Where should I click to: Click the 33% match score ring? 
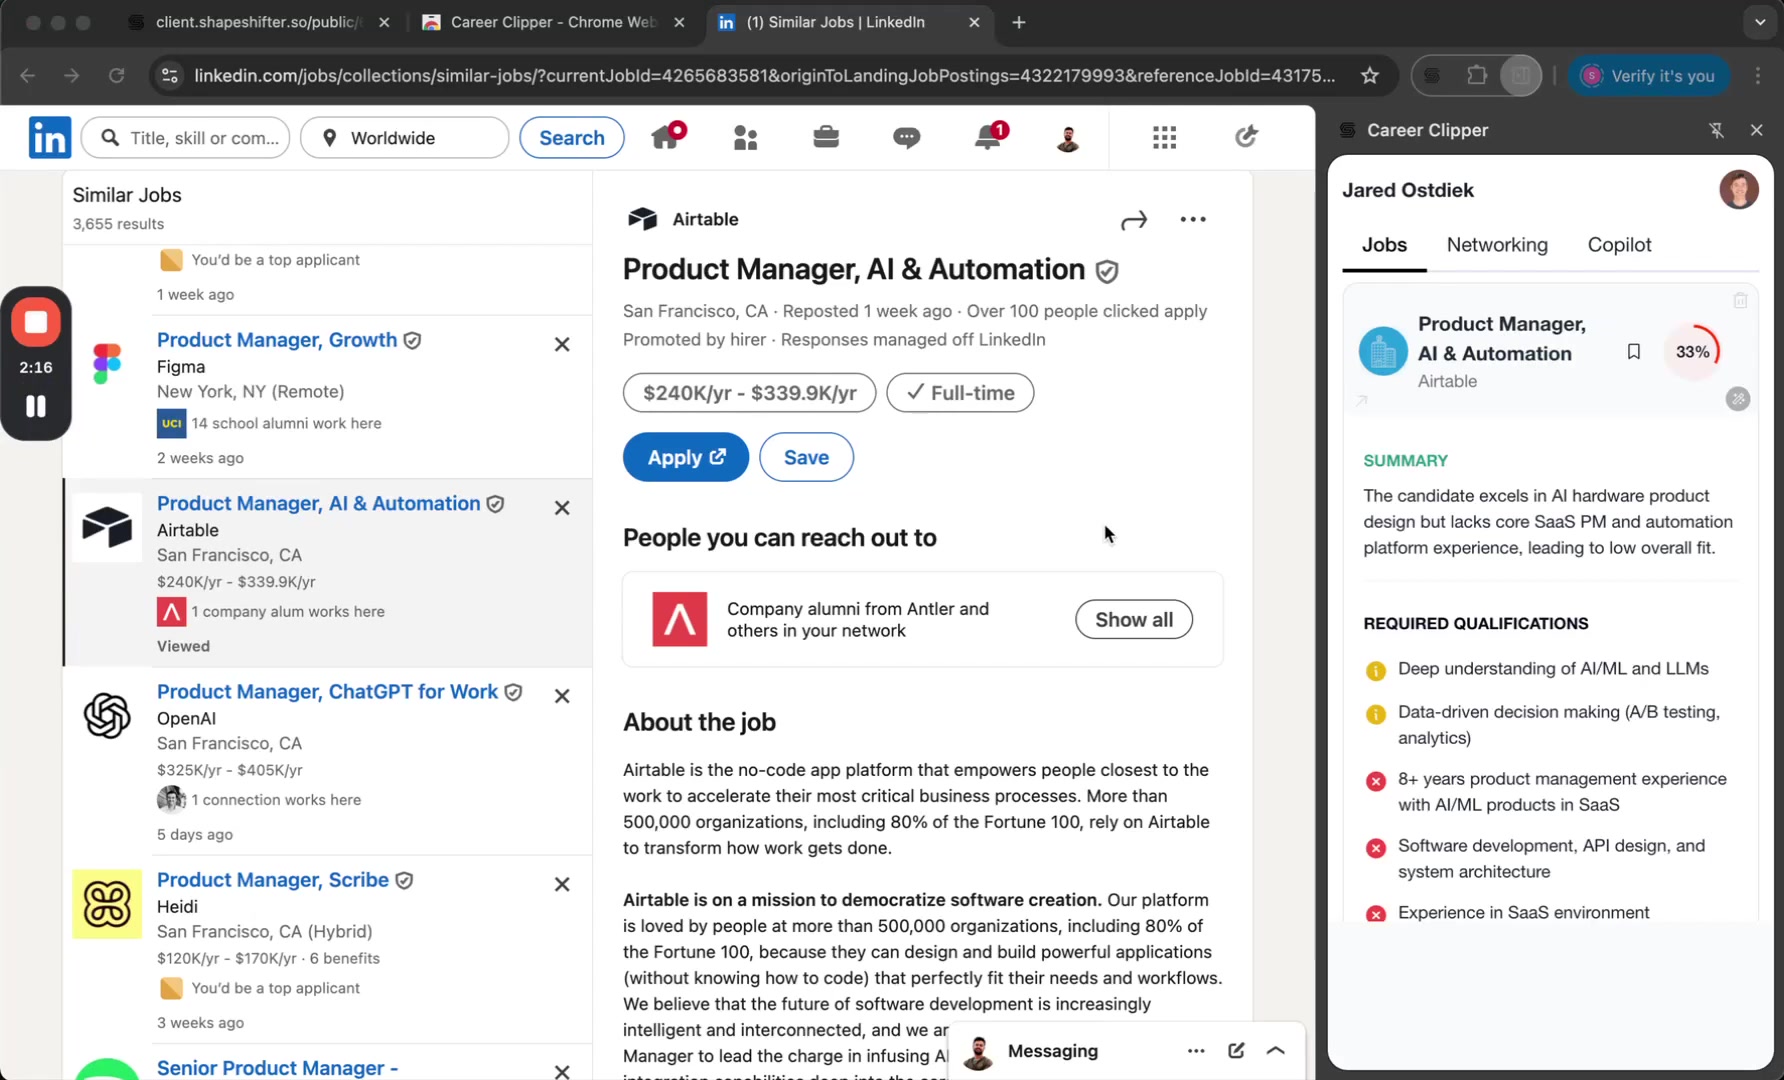pyautogui.click(x=1692, y=352)
